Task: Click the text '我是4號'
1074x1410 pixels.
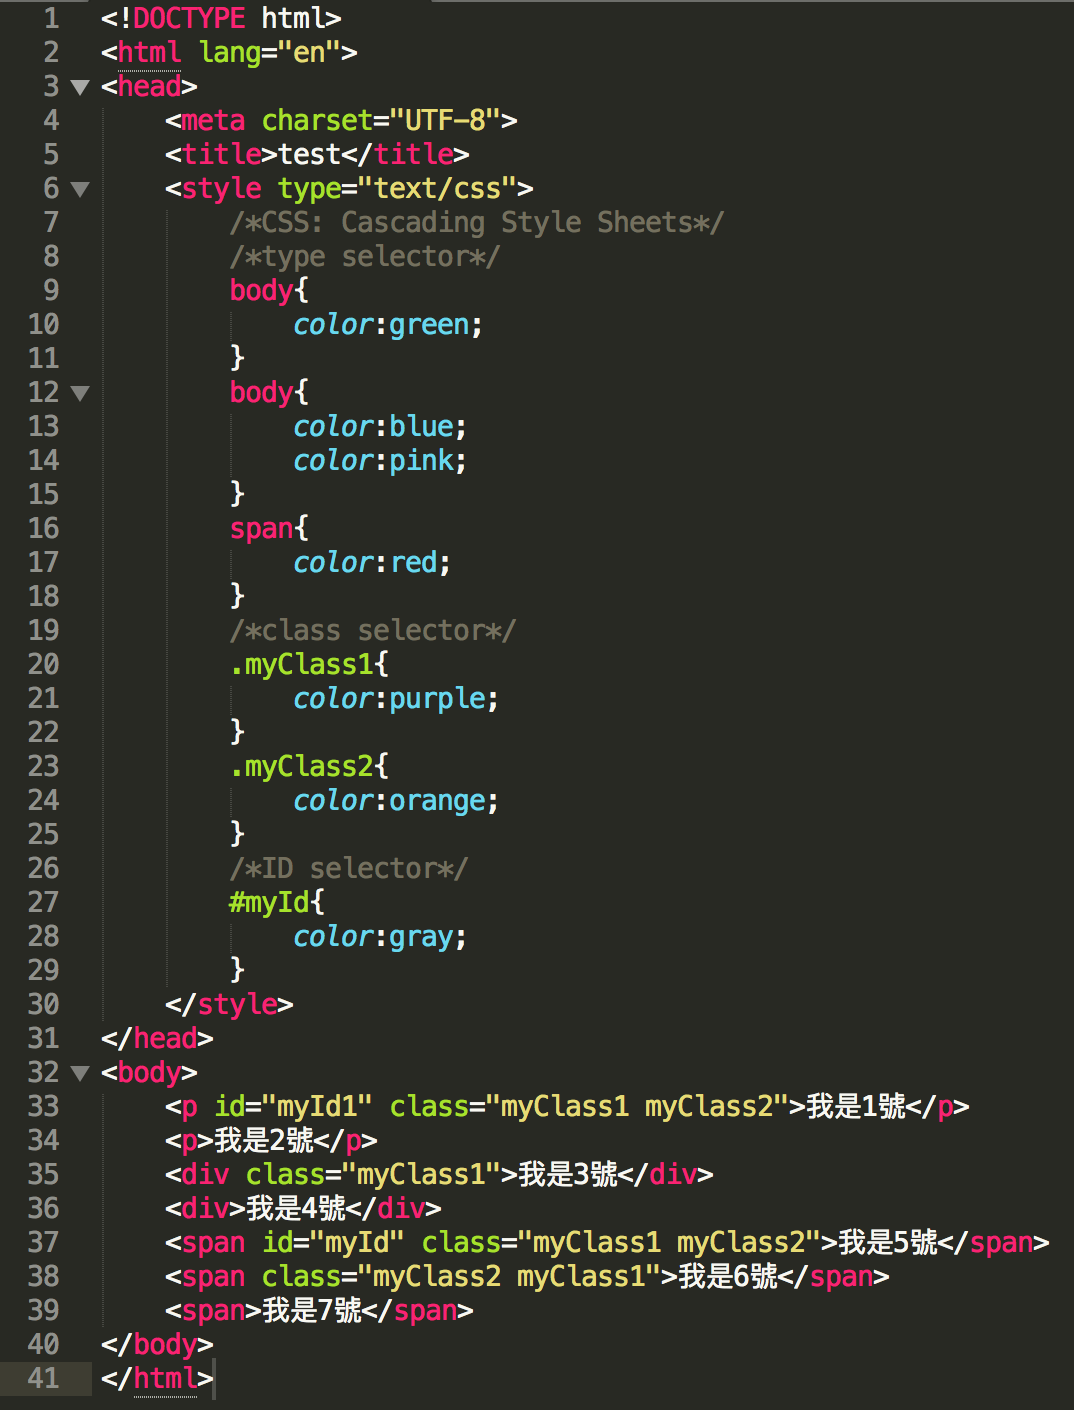Action: click(x=296, y=1208)
